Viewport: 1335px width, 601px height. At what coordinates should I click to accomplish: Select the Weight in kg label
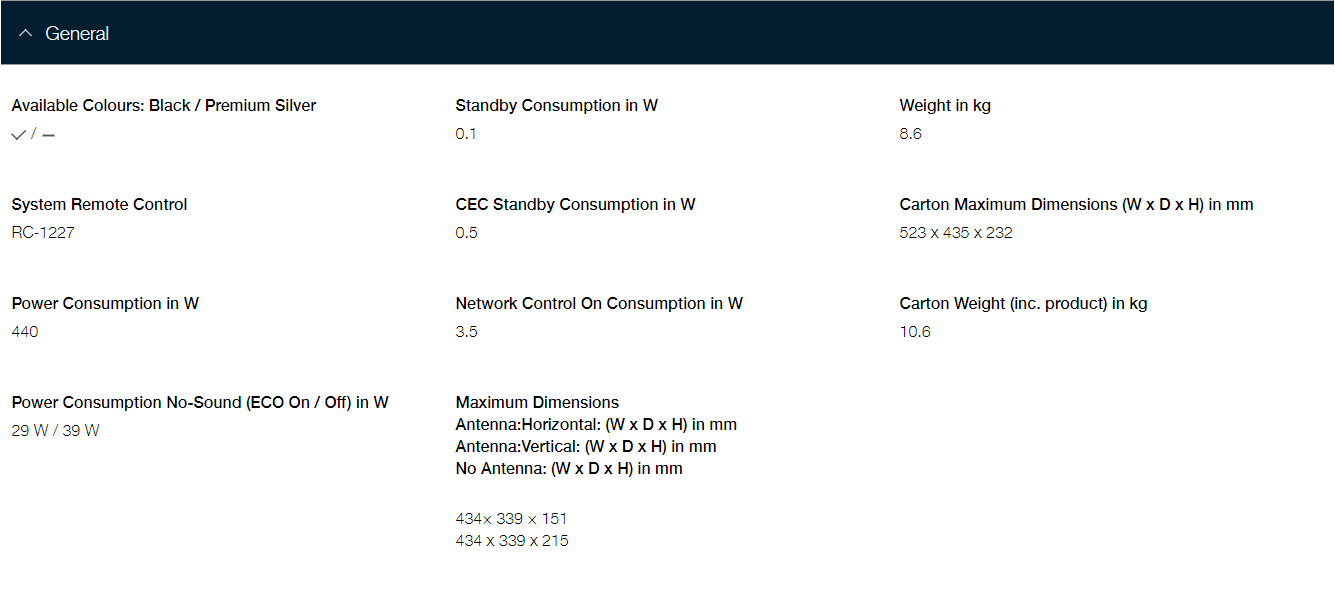pyautogui.click(x=945, y=105)
